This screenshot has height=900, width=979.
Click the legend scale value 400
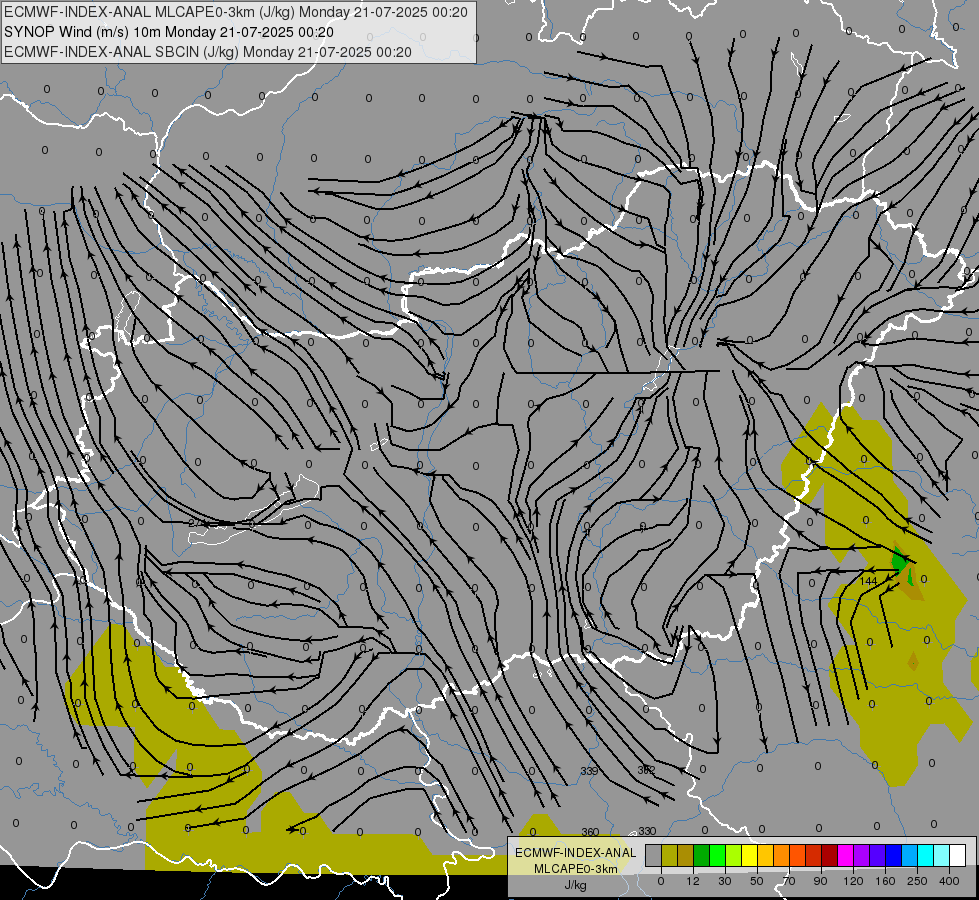click(x=949, y=881)
